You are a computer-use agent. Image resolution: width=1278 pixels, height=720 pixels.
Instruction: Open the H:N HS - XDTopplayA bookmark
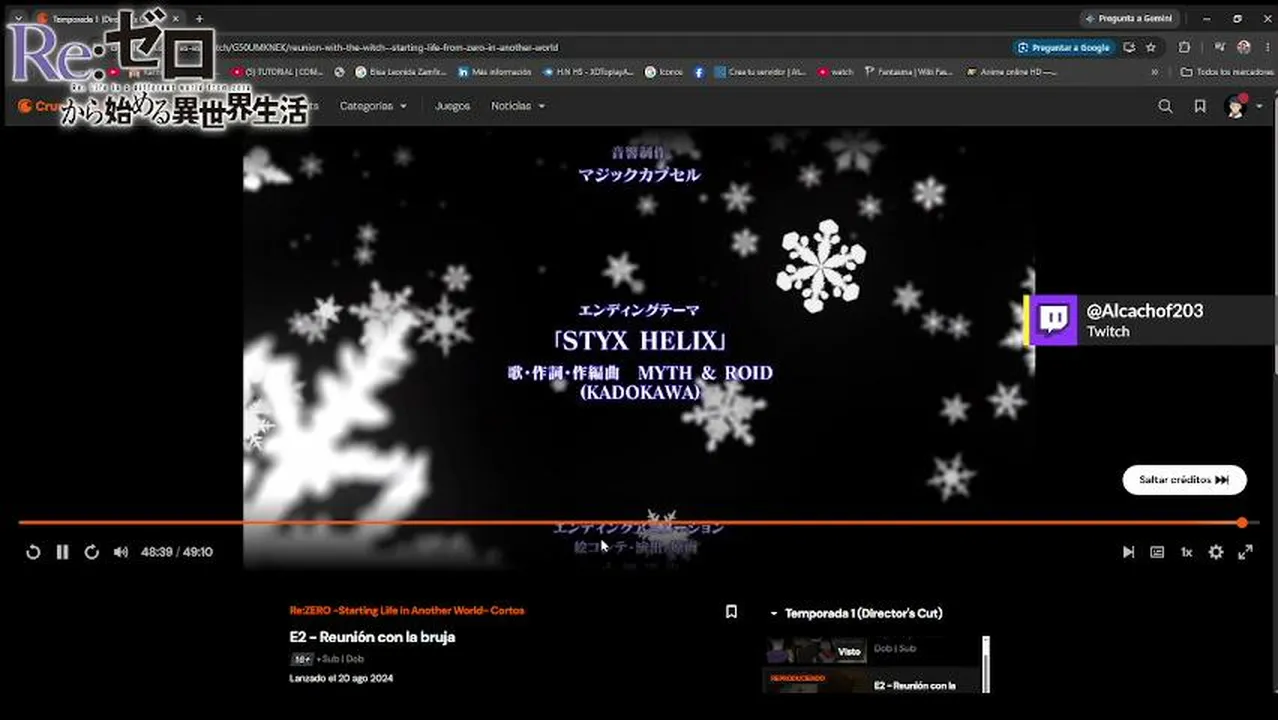click(590, 72)
